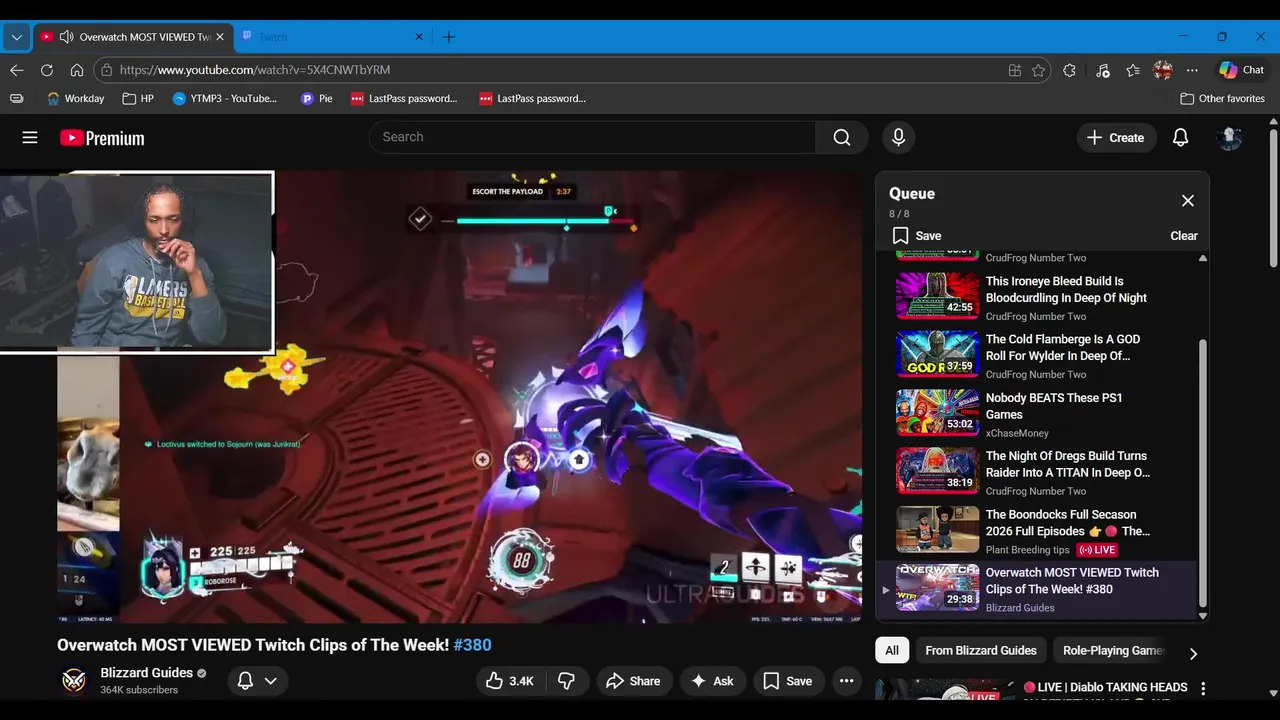Open the HP bookmarks folder
The height and width of the screenshot is (720, 1280).
tap(138, 99)
